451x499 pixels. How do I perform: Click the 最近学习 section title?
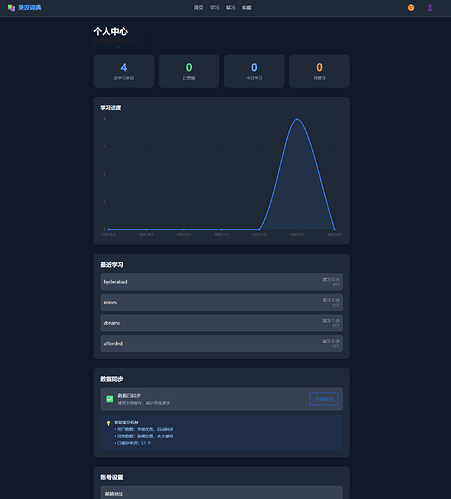point(112,265)
